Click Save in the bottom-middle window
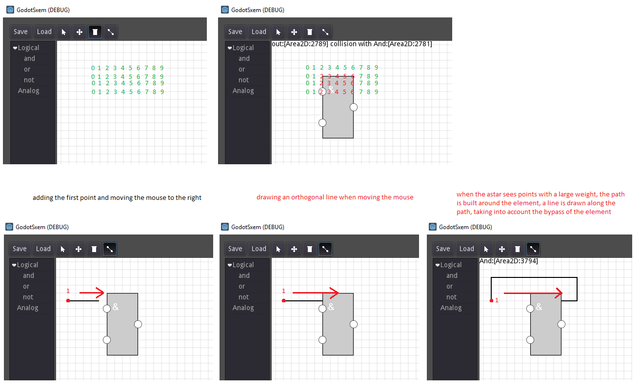Screen dimensions: 640x389 tap(235, 249)
